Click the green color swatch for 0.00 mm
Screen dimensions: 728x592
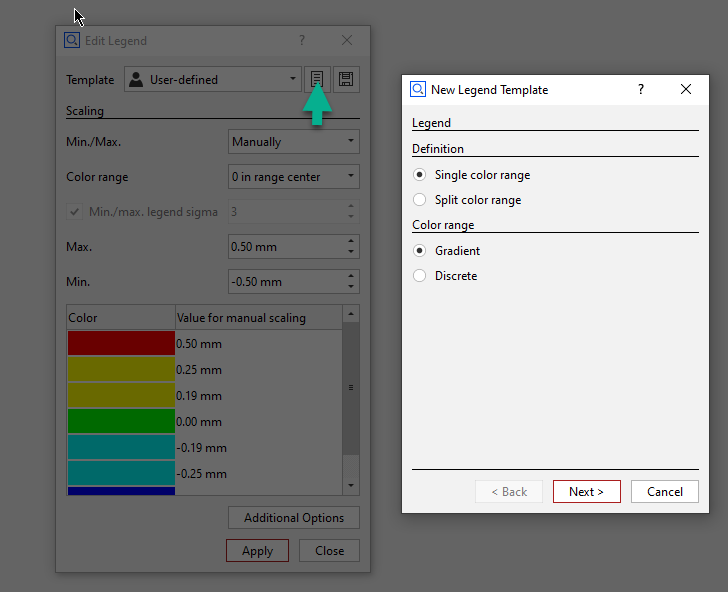[121, 421]
